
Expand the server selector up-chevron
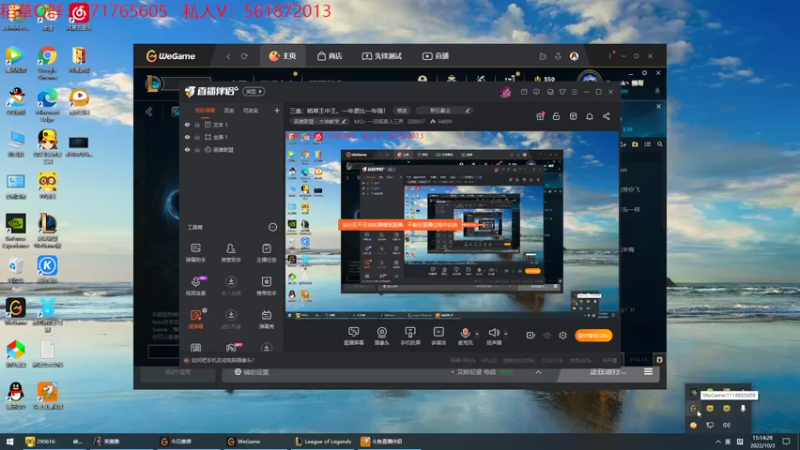(x=538, y=372)
